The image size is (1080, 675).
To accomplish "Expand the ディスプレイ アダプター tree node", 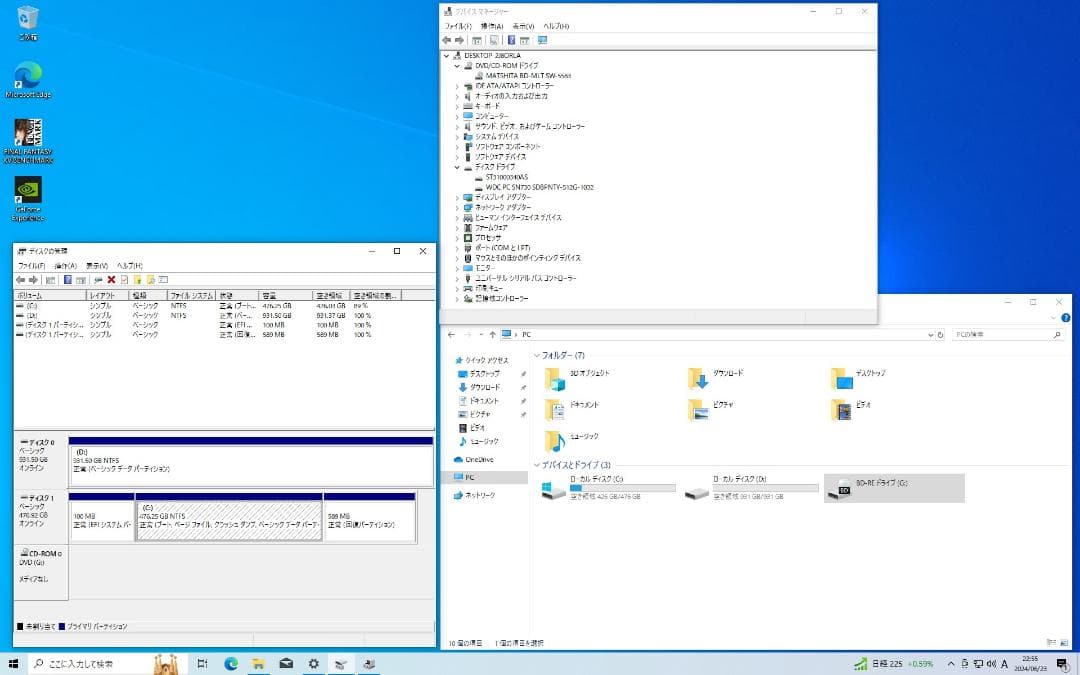I will [x=457, y=197].
